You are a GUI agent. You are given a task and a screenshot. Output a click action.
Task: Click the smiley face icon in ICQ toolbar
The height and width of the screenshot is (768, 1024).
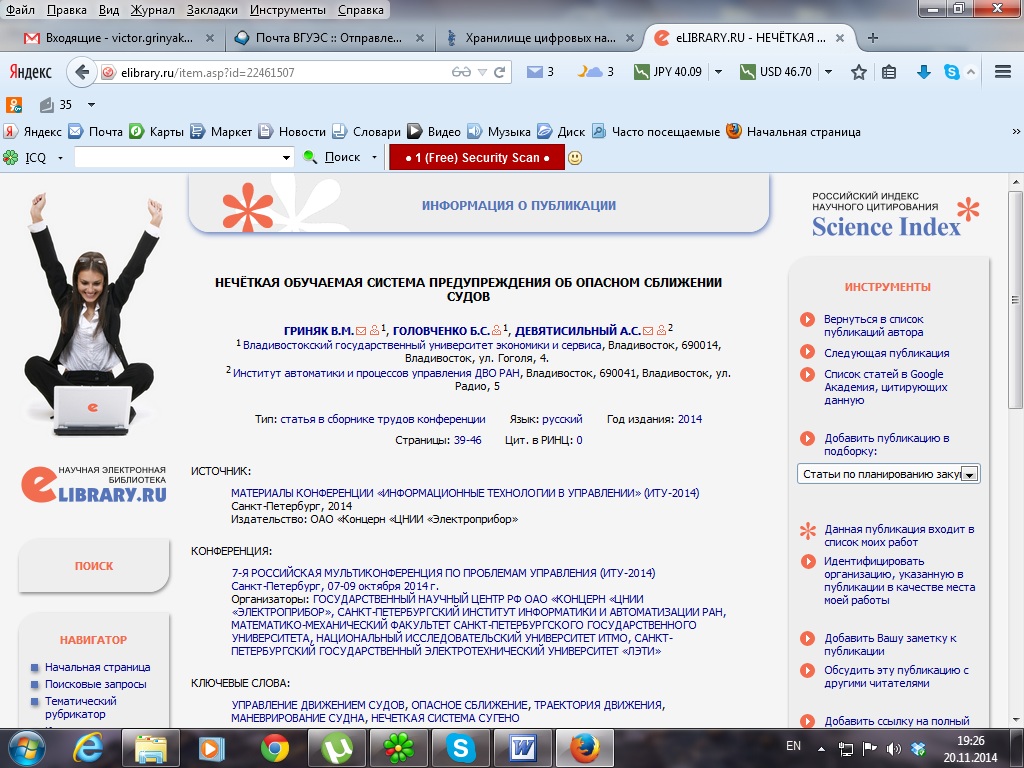(575, 158)
